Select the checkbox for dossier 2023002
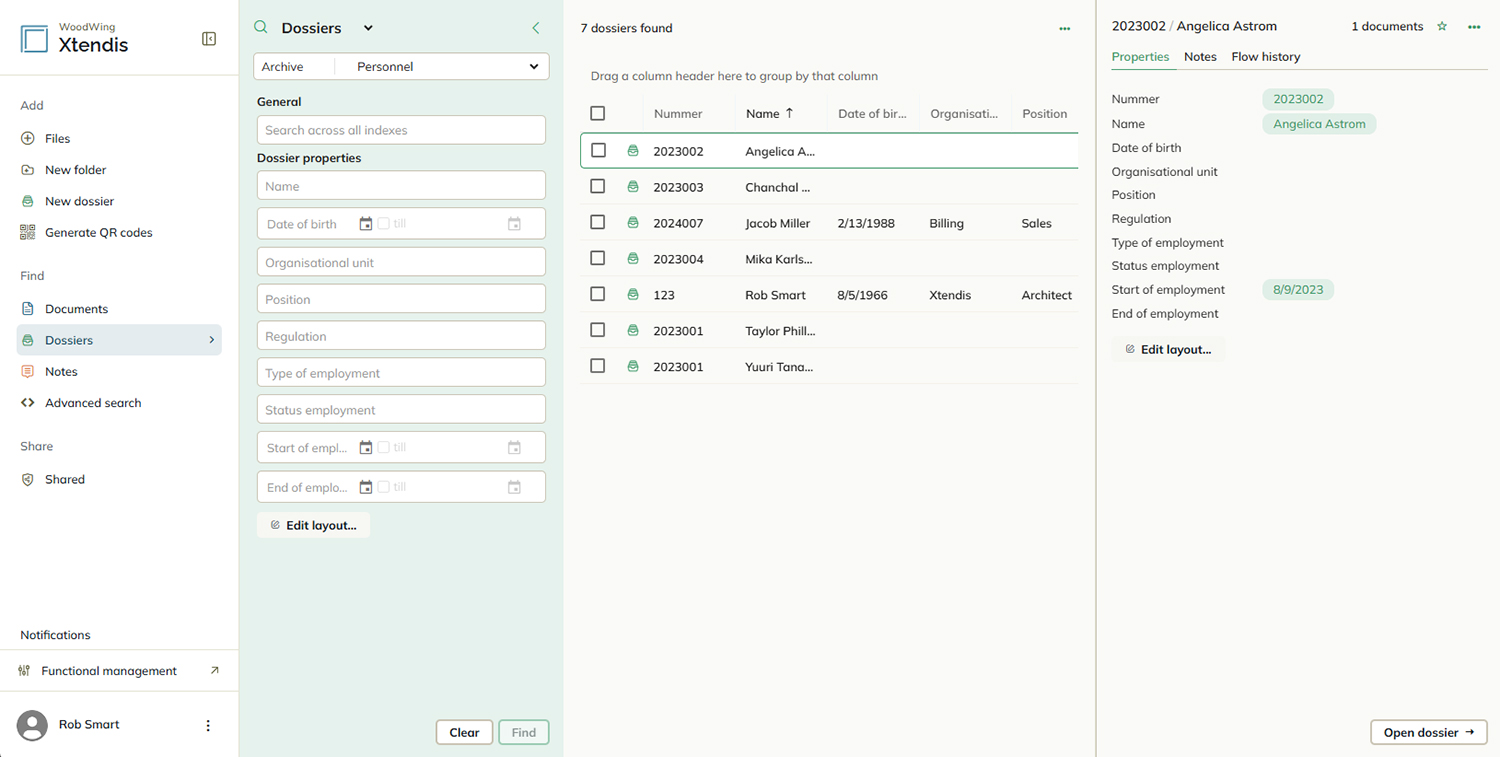The width and height of the screenshot is (1500, 757). [598, 151]
